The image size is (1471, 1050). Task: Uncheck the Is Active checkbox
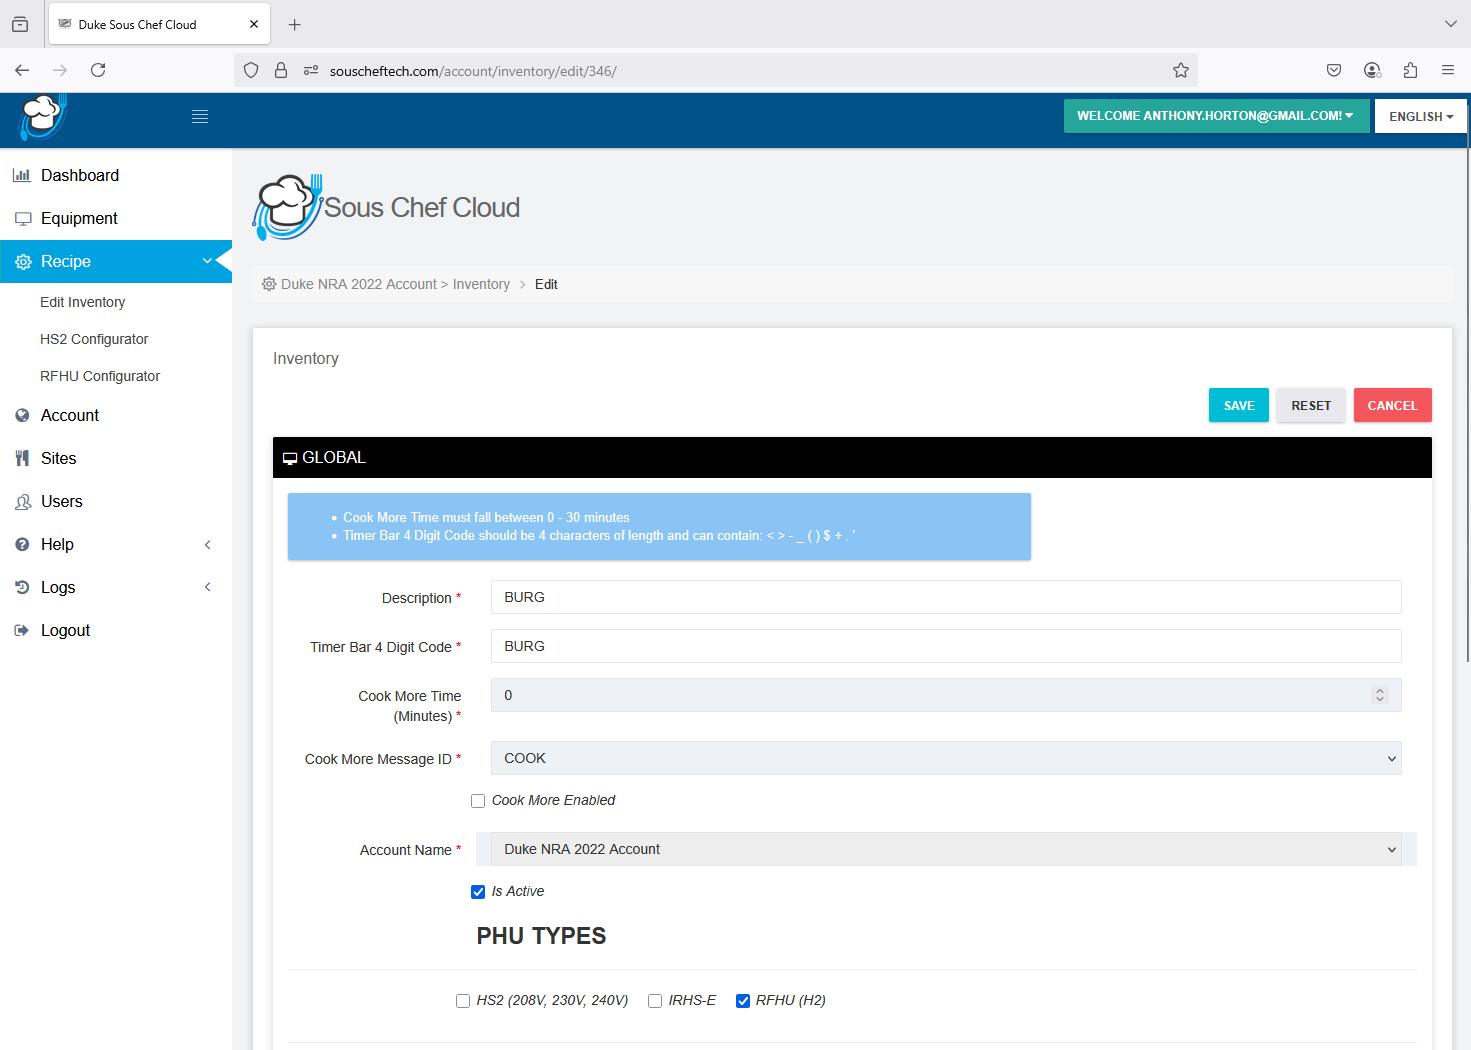(x=478, y=892)
